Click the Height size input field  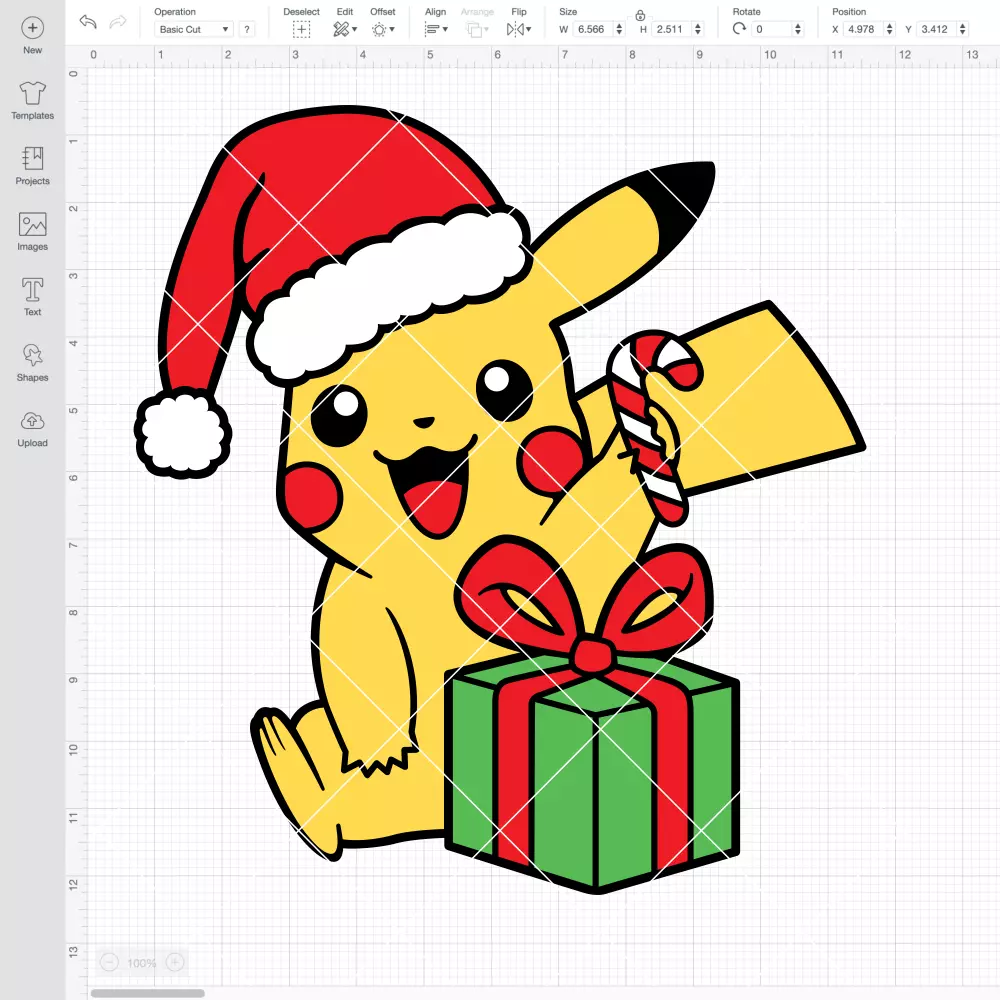point(671,29)
